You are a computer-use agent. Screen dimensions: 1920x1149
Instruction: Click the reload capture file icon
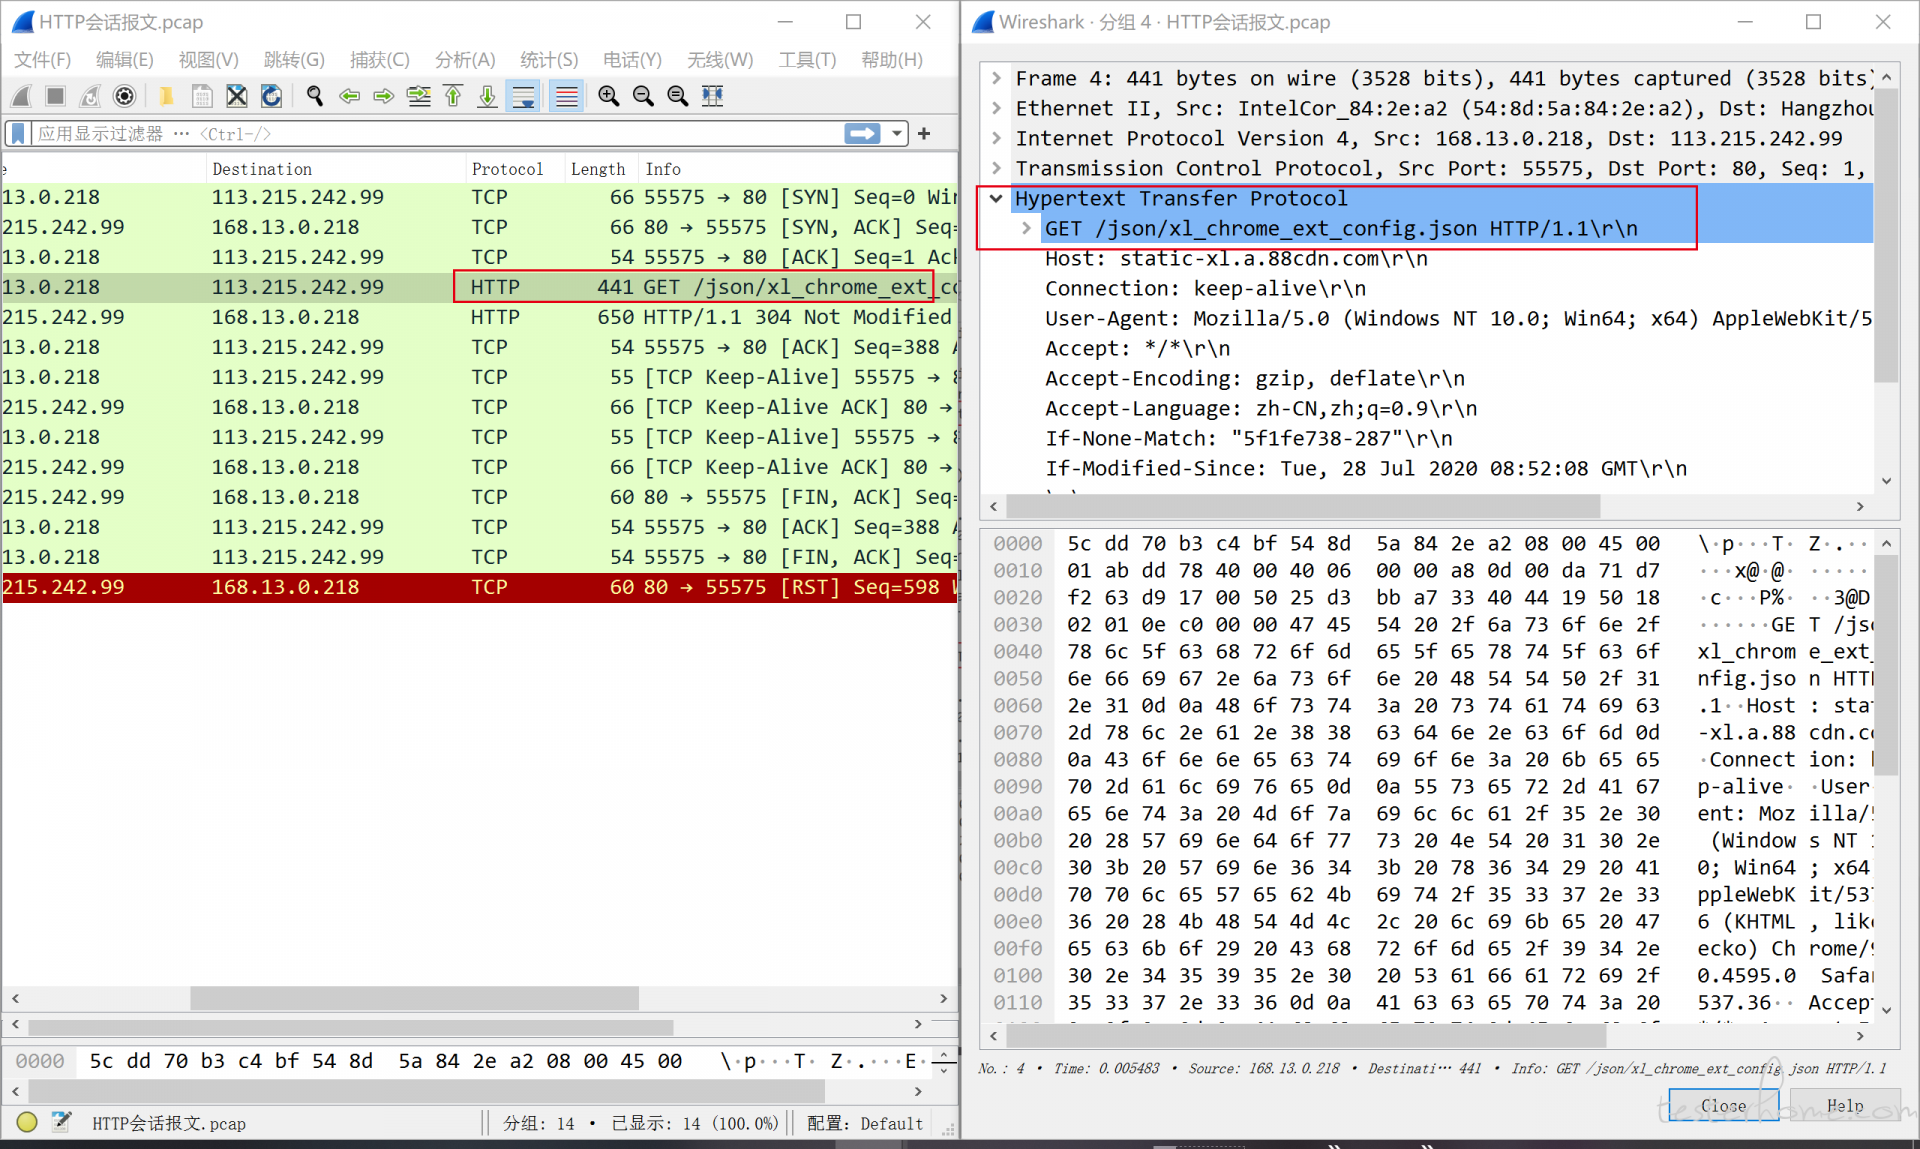coord(271,96)
